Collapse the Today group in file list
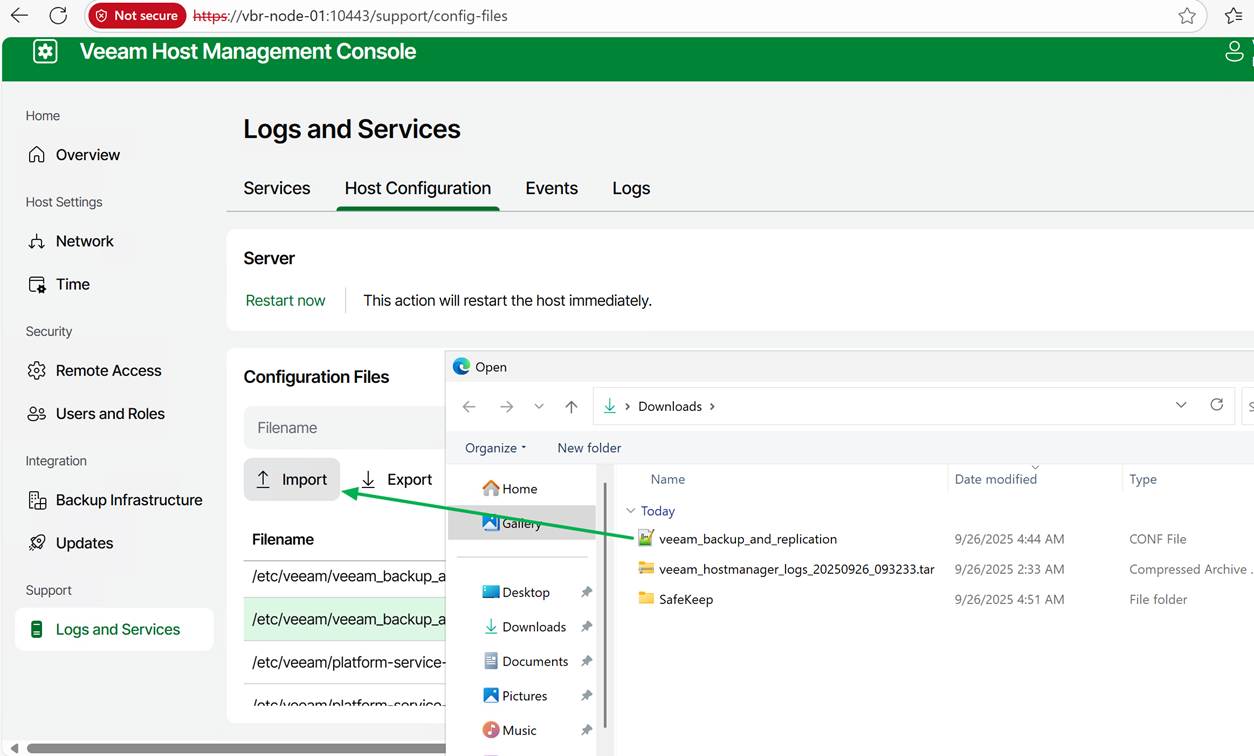 pyautogui.click(x=631, y=511)
